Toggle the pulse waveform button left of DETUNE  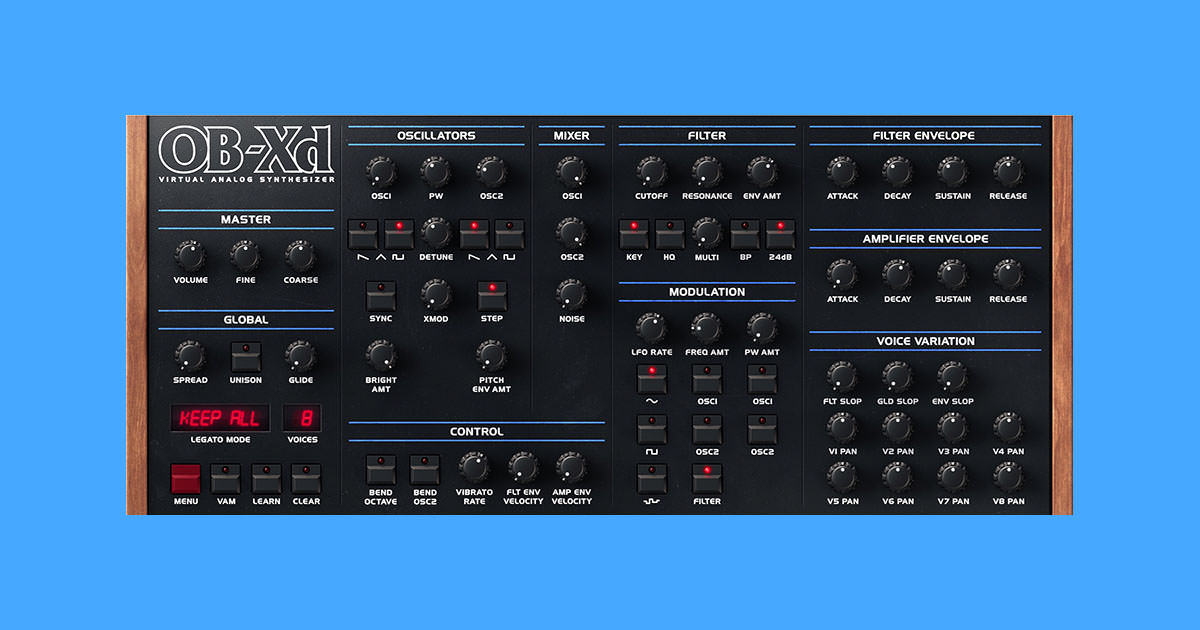click(399, 234)
